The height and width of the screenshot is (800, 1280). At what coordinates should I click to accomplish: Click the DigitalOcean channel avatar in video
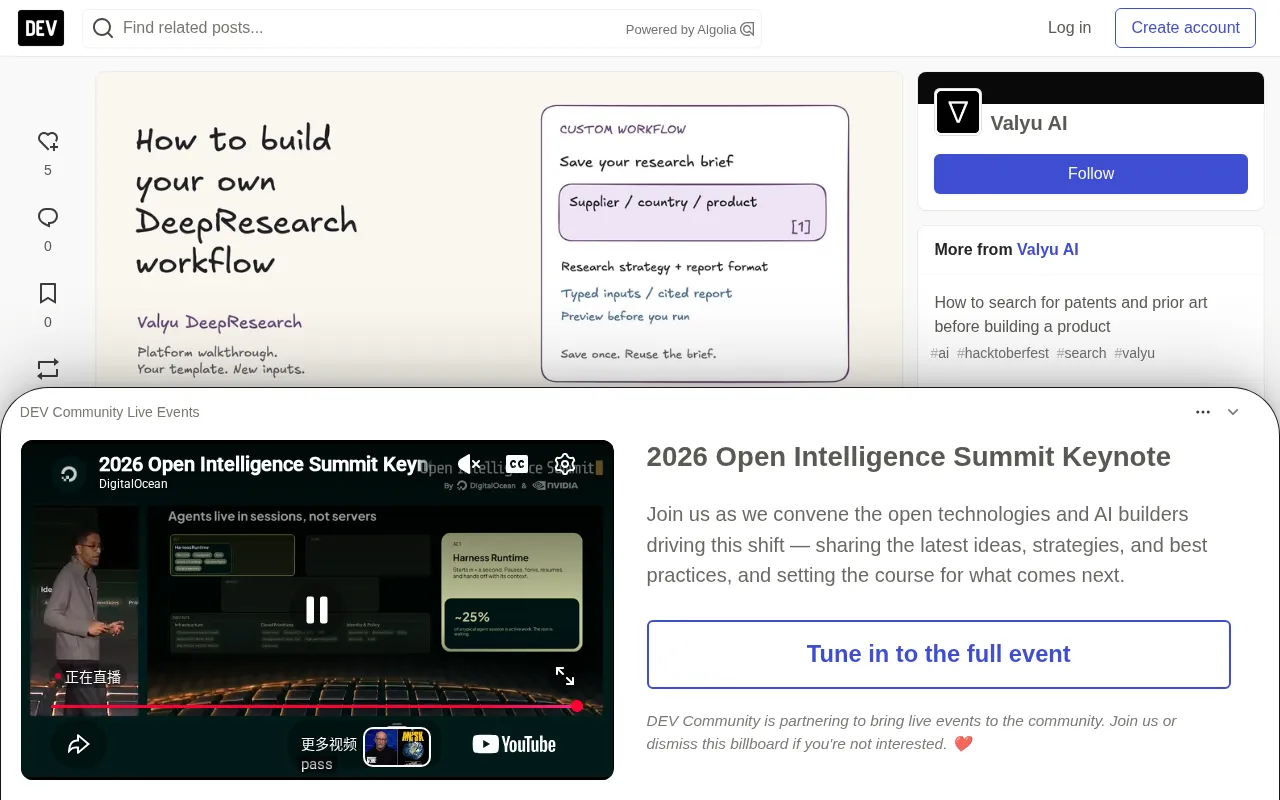(x=69, y=474)
